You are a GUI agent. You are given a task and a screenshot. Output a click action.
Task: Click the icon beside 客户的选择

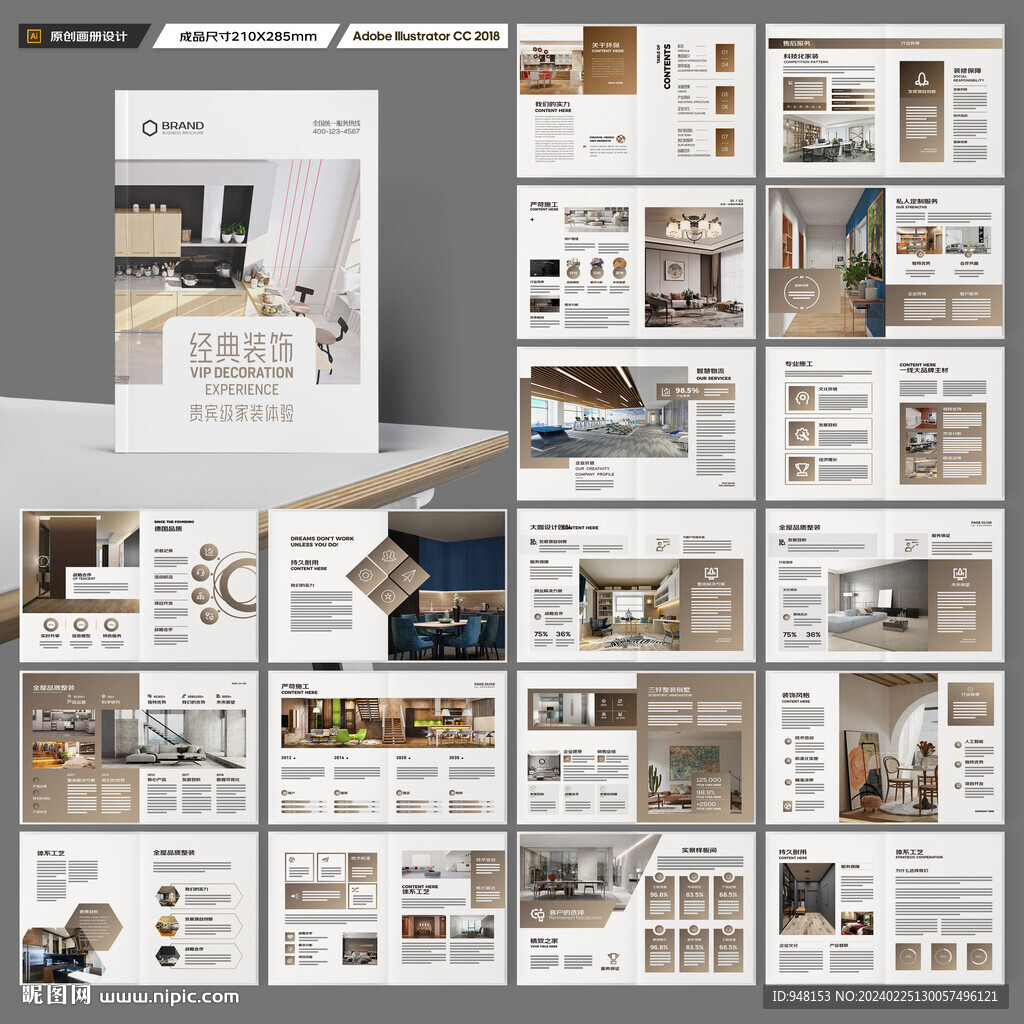pos(537,915)
